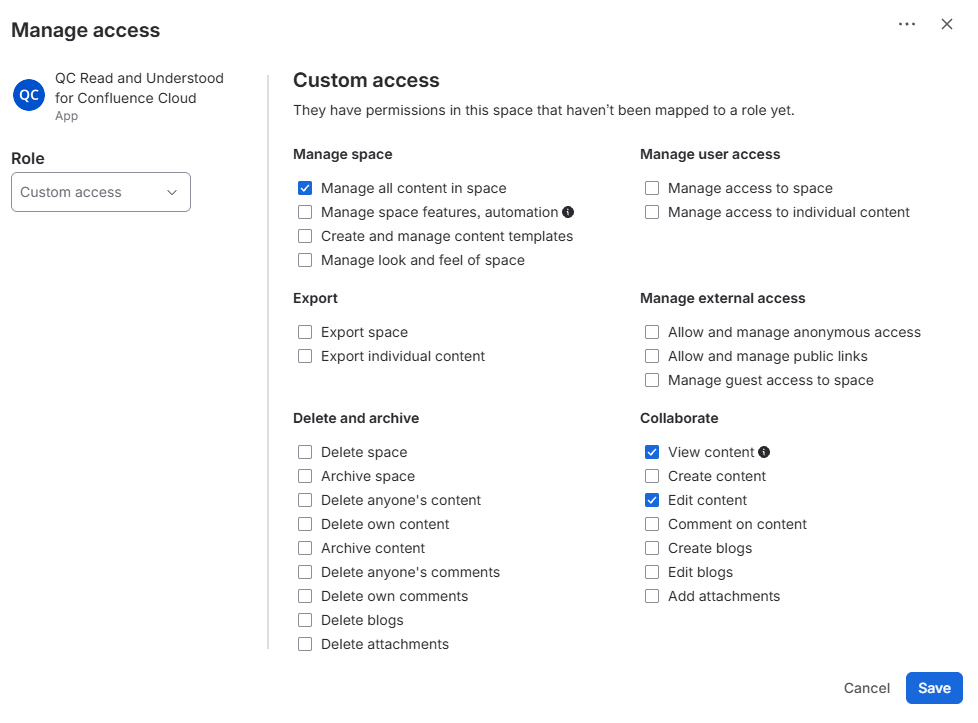Click the Save button
Viewport: 978px width, 723px height.
point(934,688)
